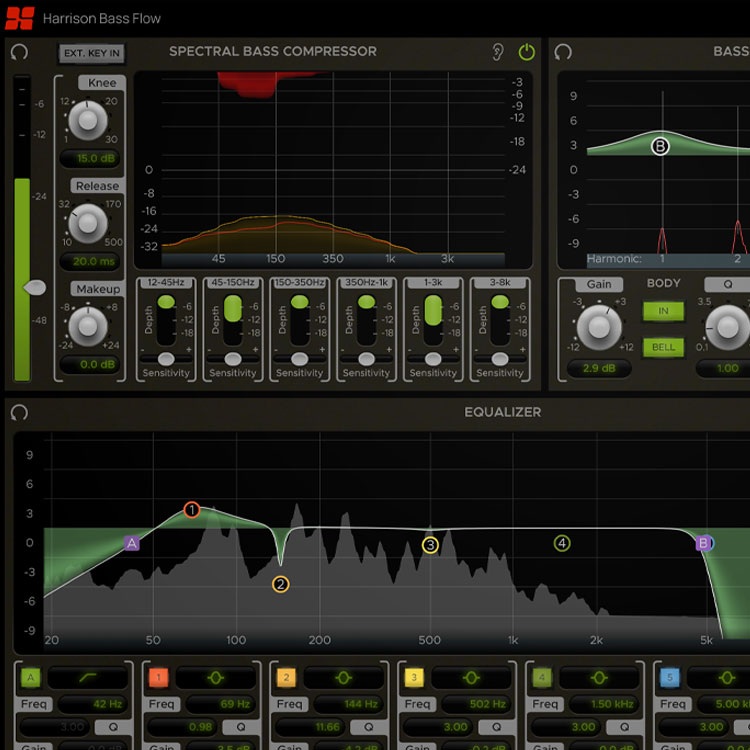
Task: Select the 69 Hz frequency field
Action: click(220, 704)
